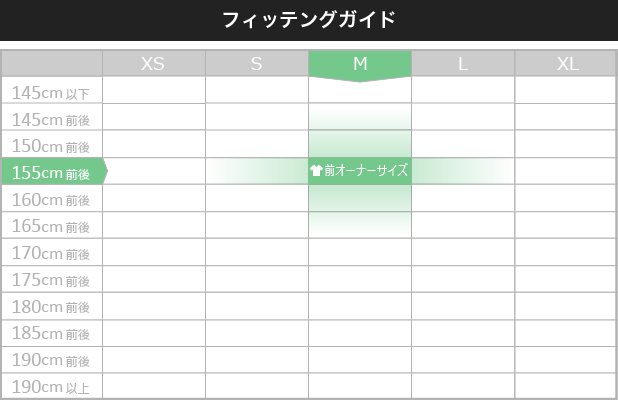Image resolution: width=618 pixels, height=400 pixels.
Task: Click the 160cm前後 height row label
Action: 52,198
